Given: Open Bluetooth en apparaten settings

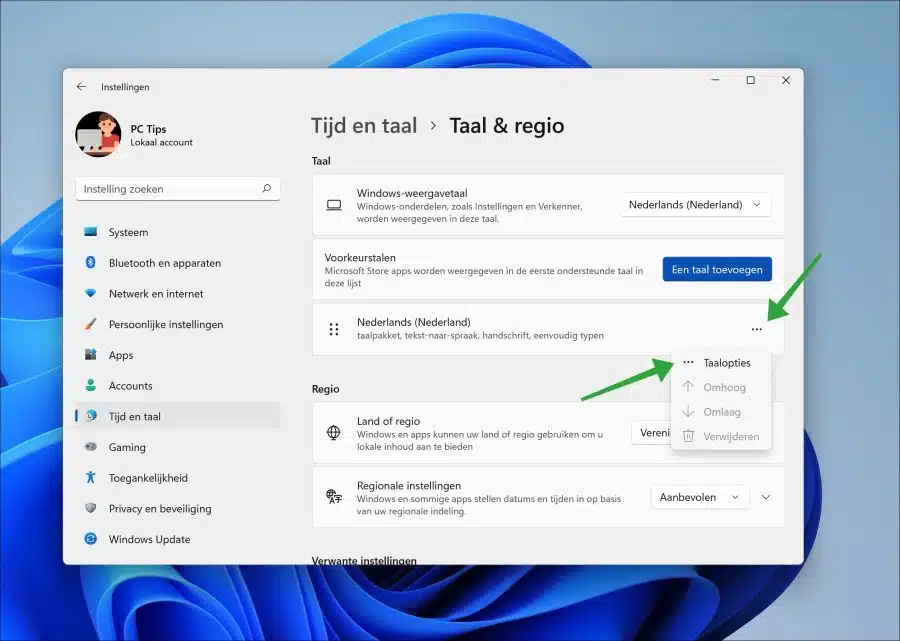Looking at the screenshot, I should (177, 263).
